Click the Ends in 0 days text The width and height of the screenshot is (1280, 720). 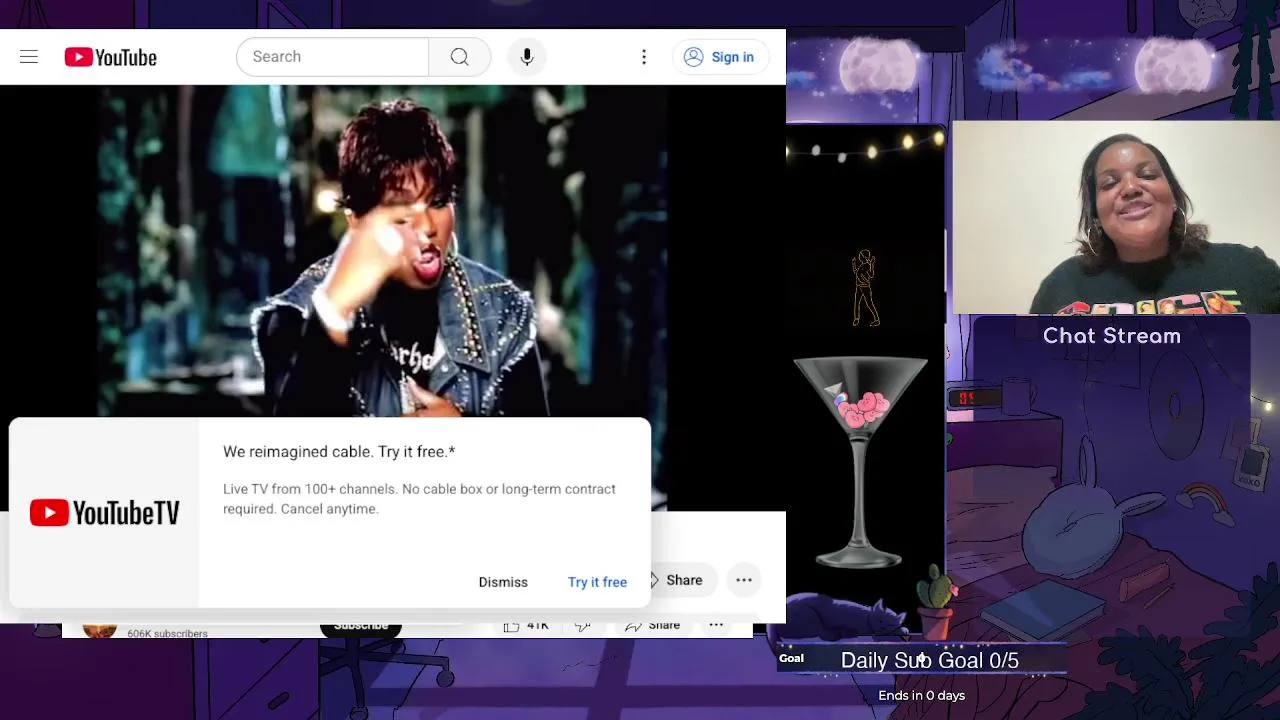pyautogui.click(x=922, y=696)
